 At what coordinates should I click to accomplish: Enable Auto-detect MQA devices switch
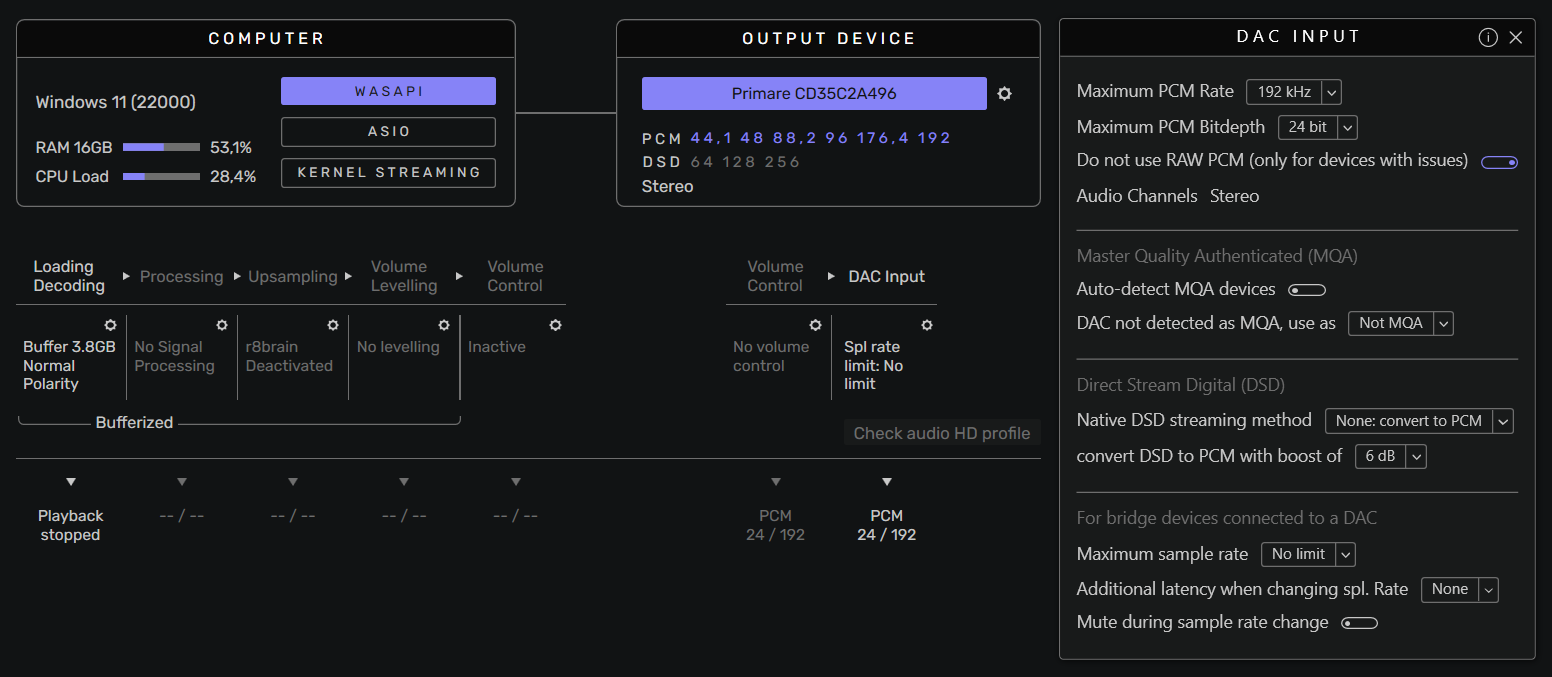click(1307, 290)
